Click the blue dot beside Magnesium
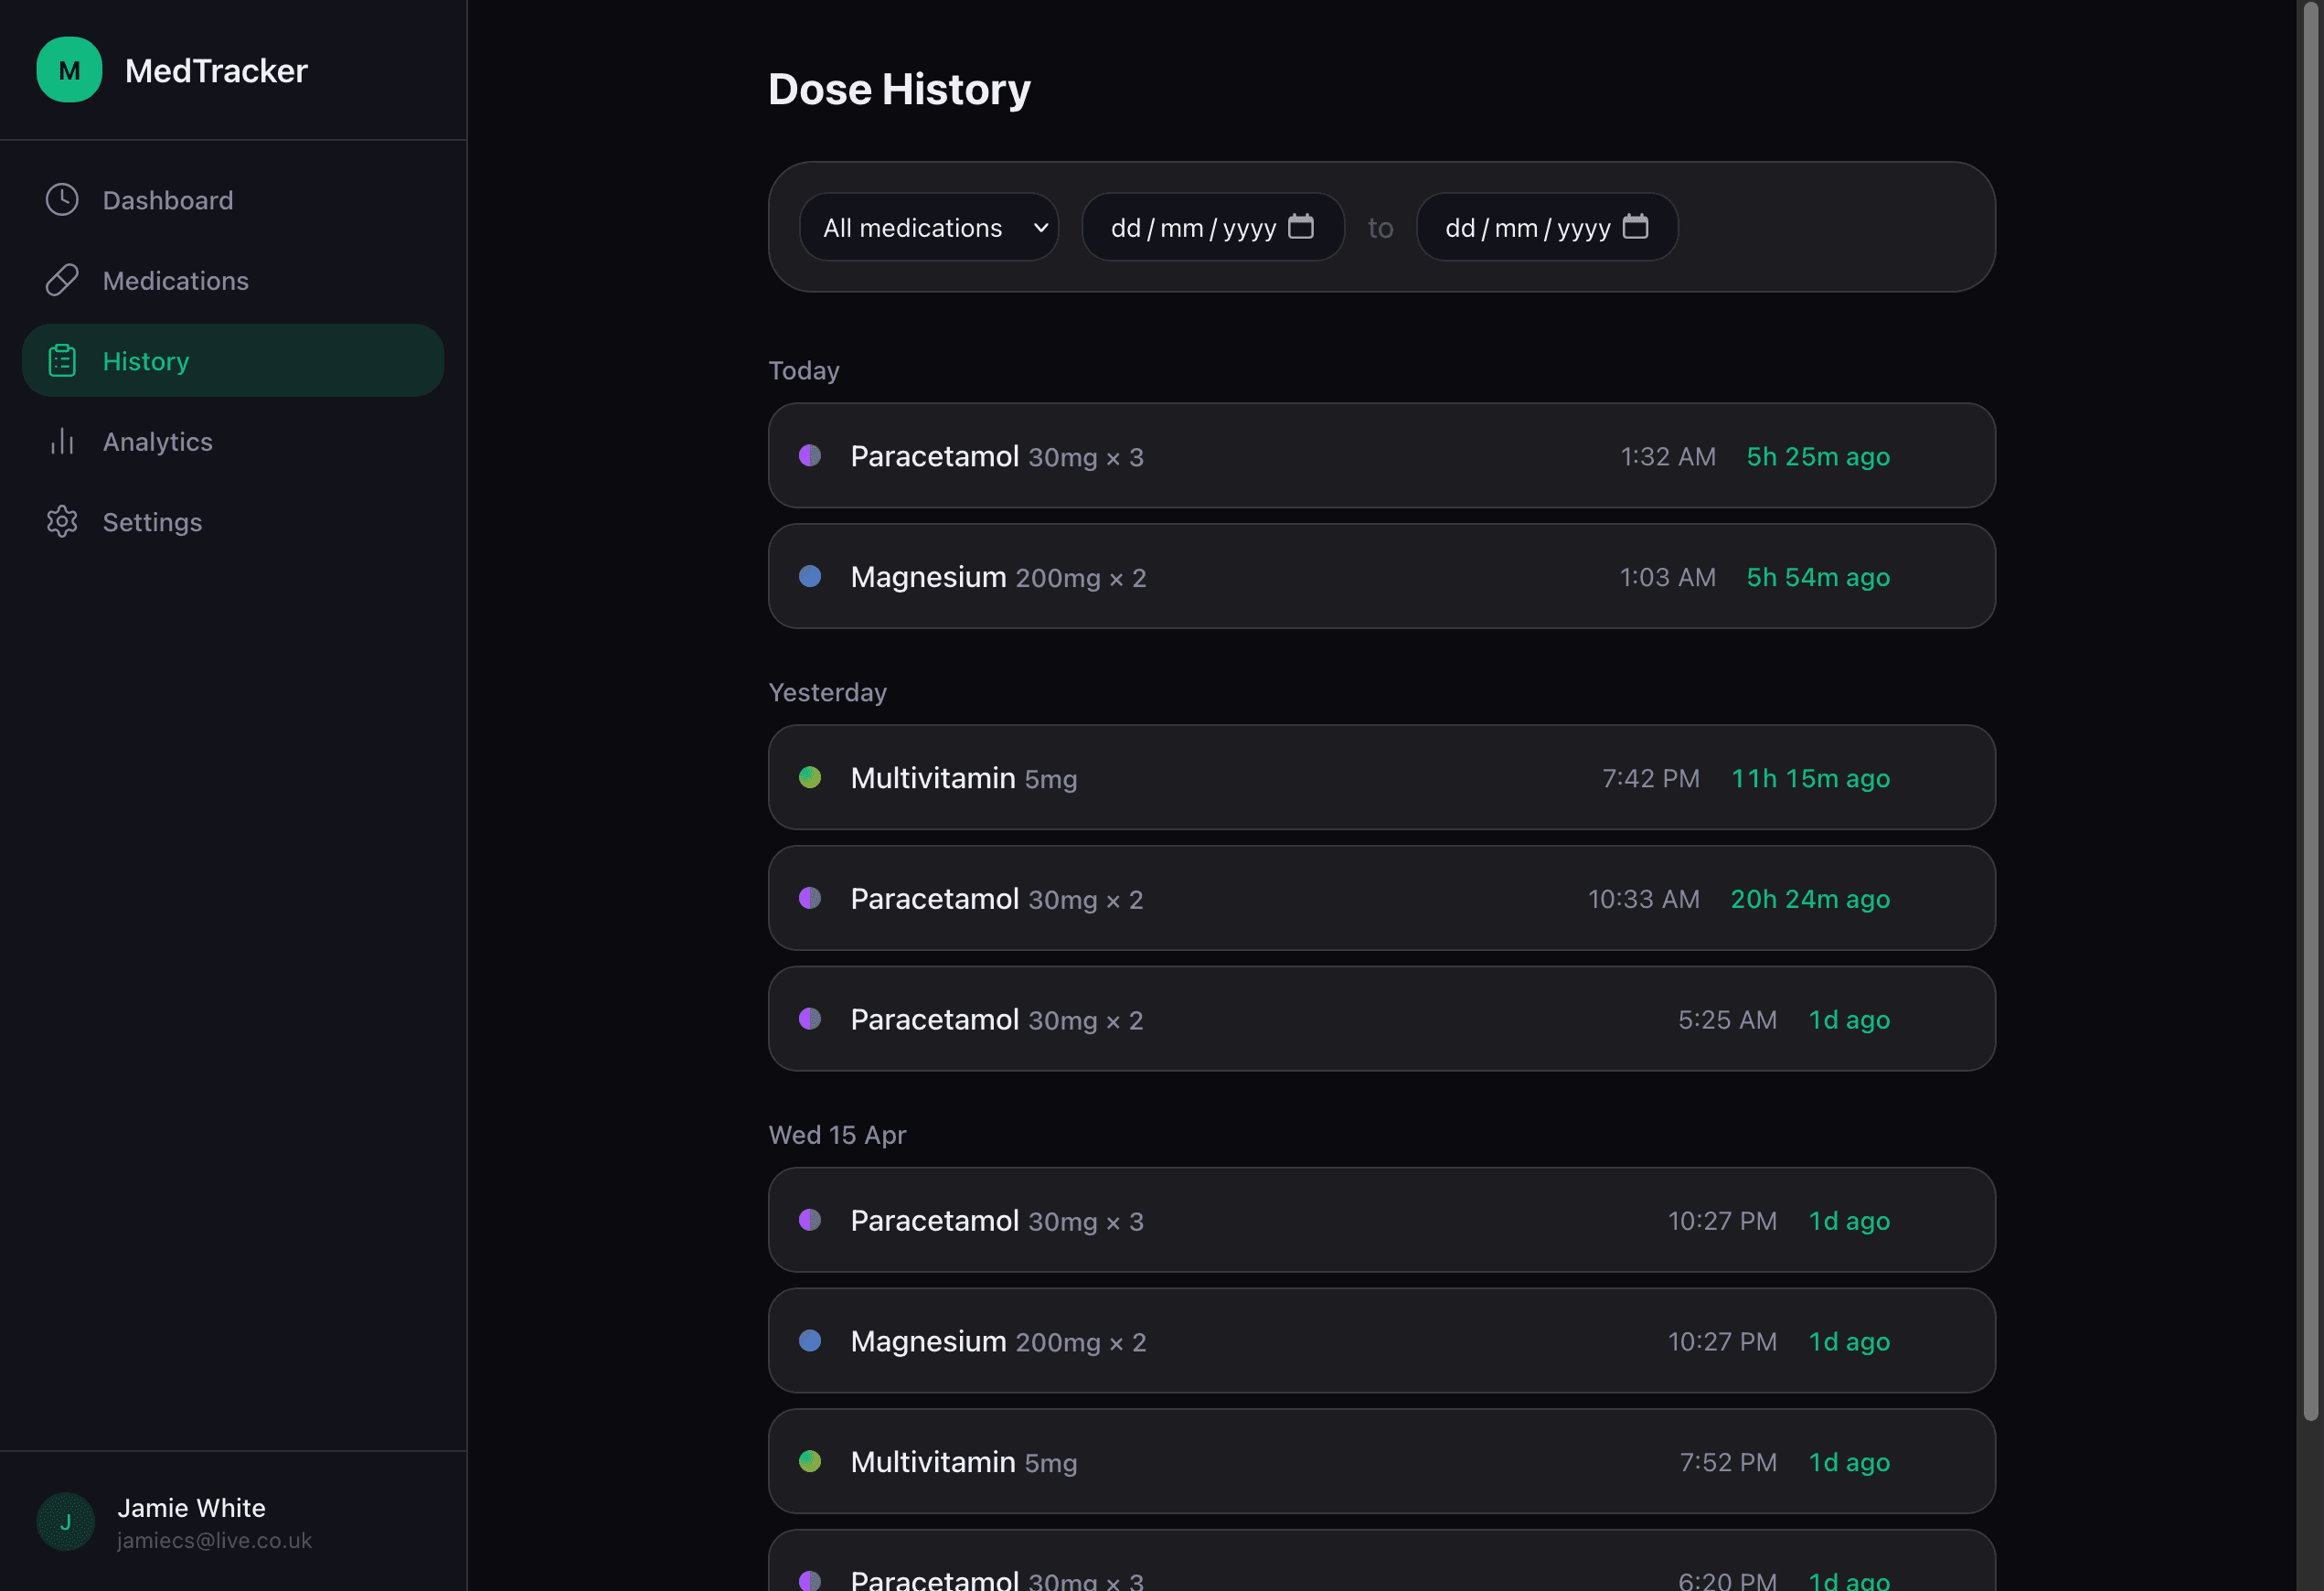The height and width of the screenshot is (1591, 2324). (x=810, y=576)
